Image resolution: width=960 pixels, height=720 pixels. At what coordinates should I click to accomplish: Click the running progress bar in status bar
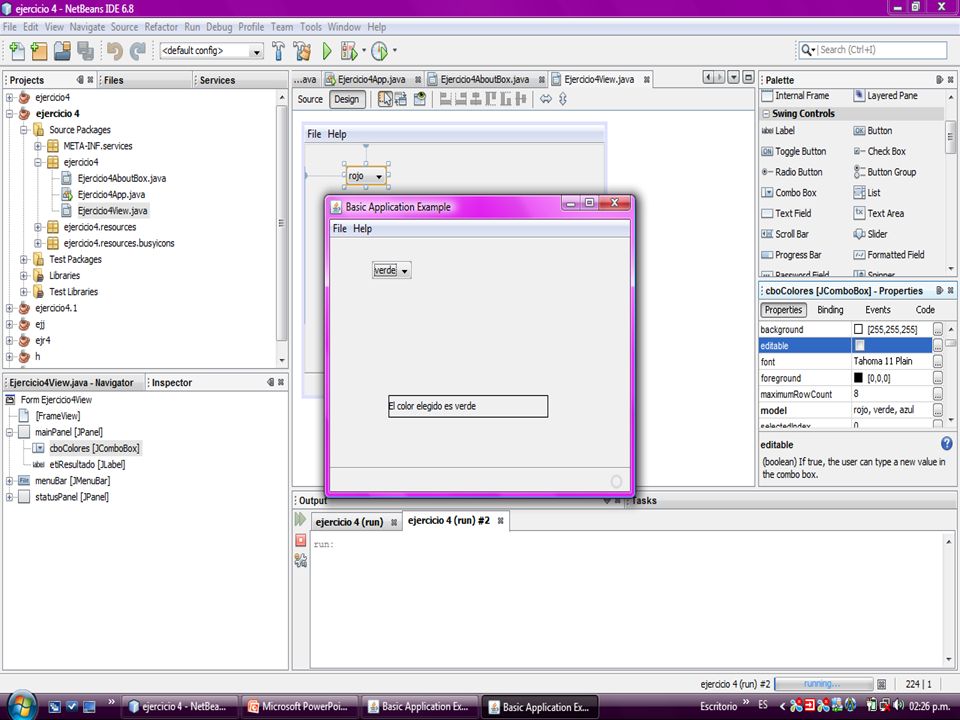pos(824,684)
